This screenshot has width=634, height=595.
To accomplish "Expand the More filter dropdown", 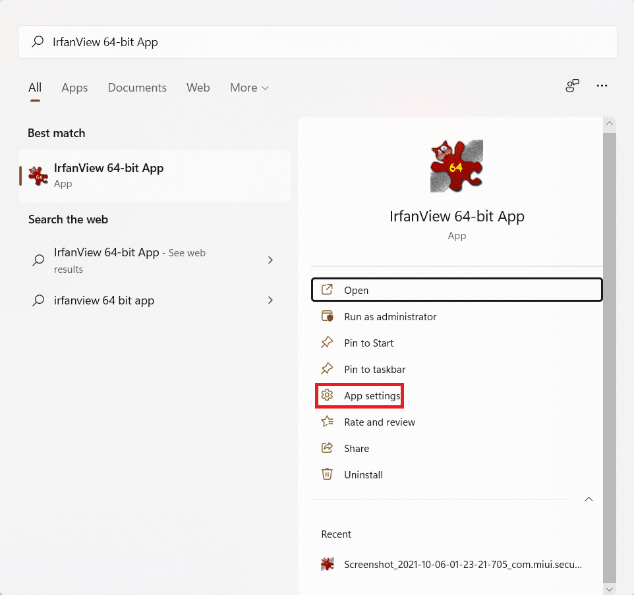I will tap(249, 88).
